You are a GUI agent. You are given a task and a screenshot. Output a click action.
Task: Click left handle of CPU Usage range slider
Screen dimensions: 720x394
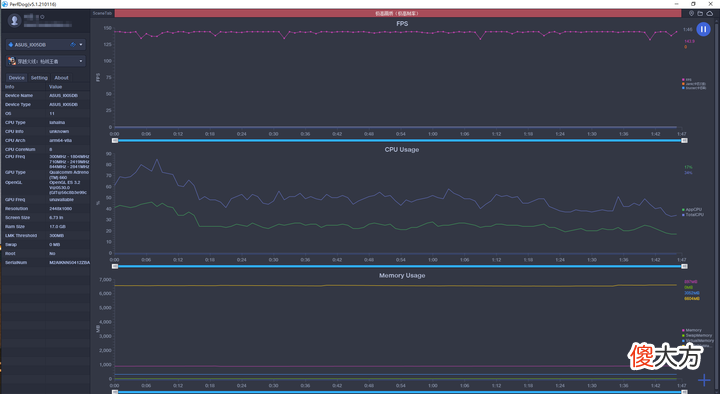115,266
